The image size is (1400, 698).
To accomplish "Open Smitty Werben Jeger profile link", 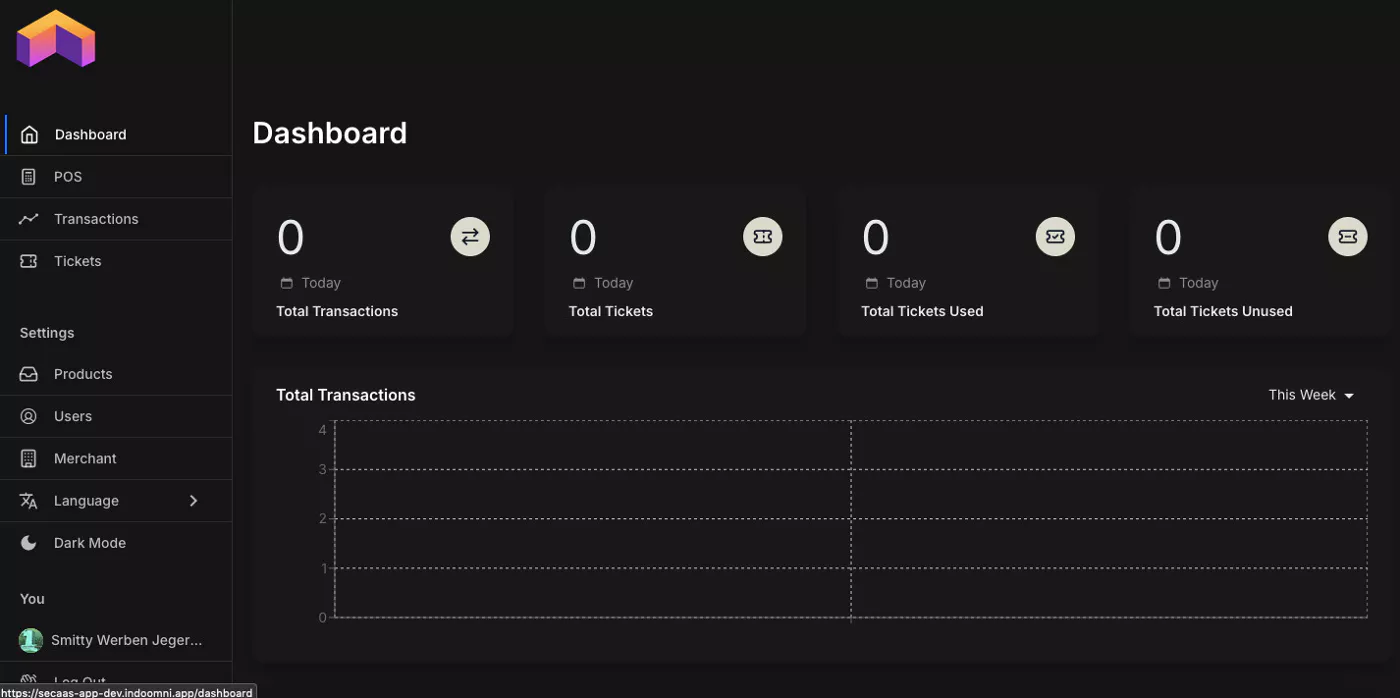I will click(126, 640).
